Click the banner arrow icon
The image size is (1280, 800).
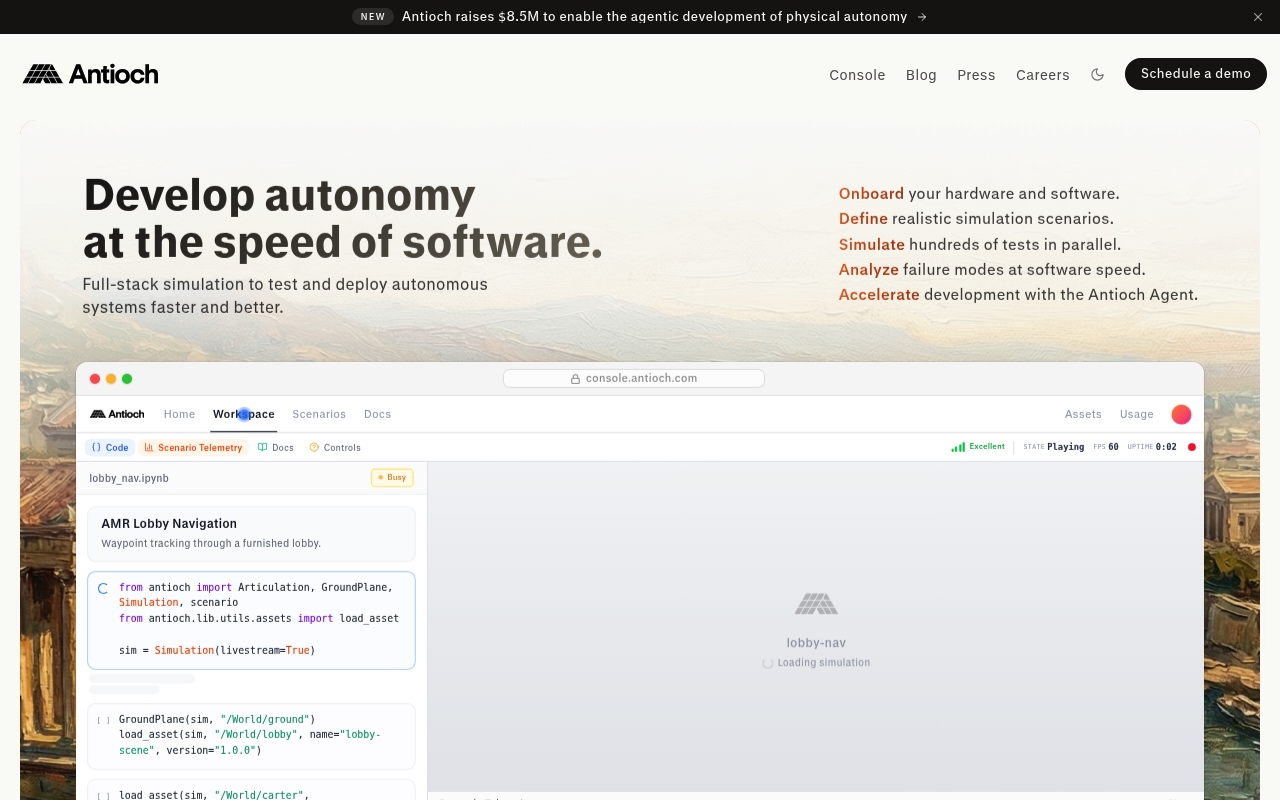tap(922, 17)
